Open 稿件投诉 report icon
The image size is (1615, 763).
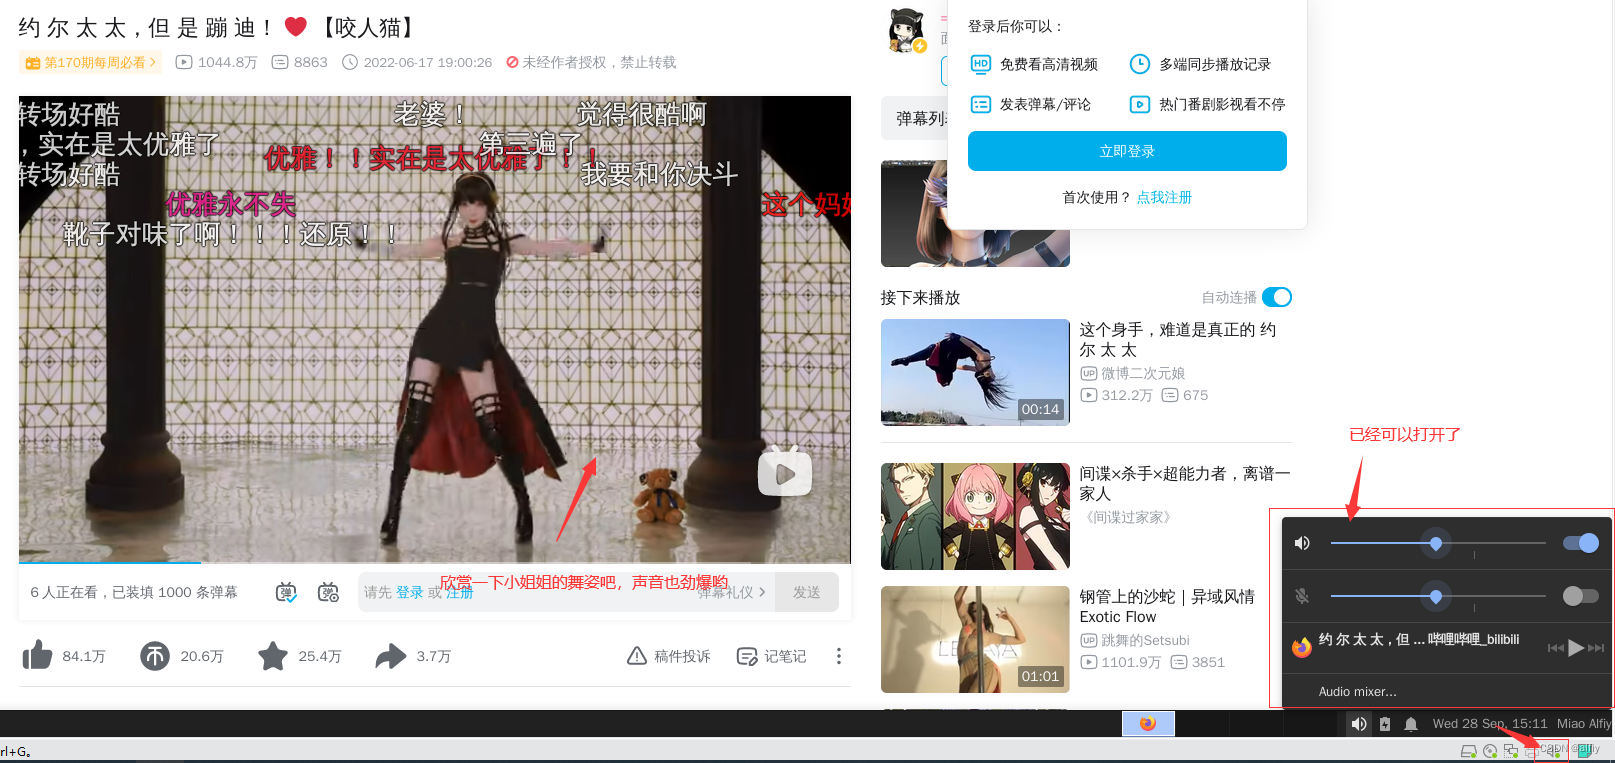pyautogui.click(x=637, y=656)
